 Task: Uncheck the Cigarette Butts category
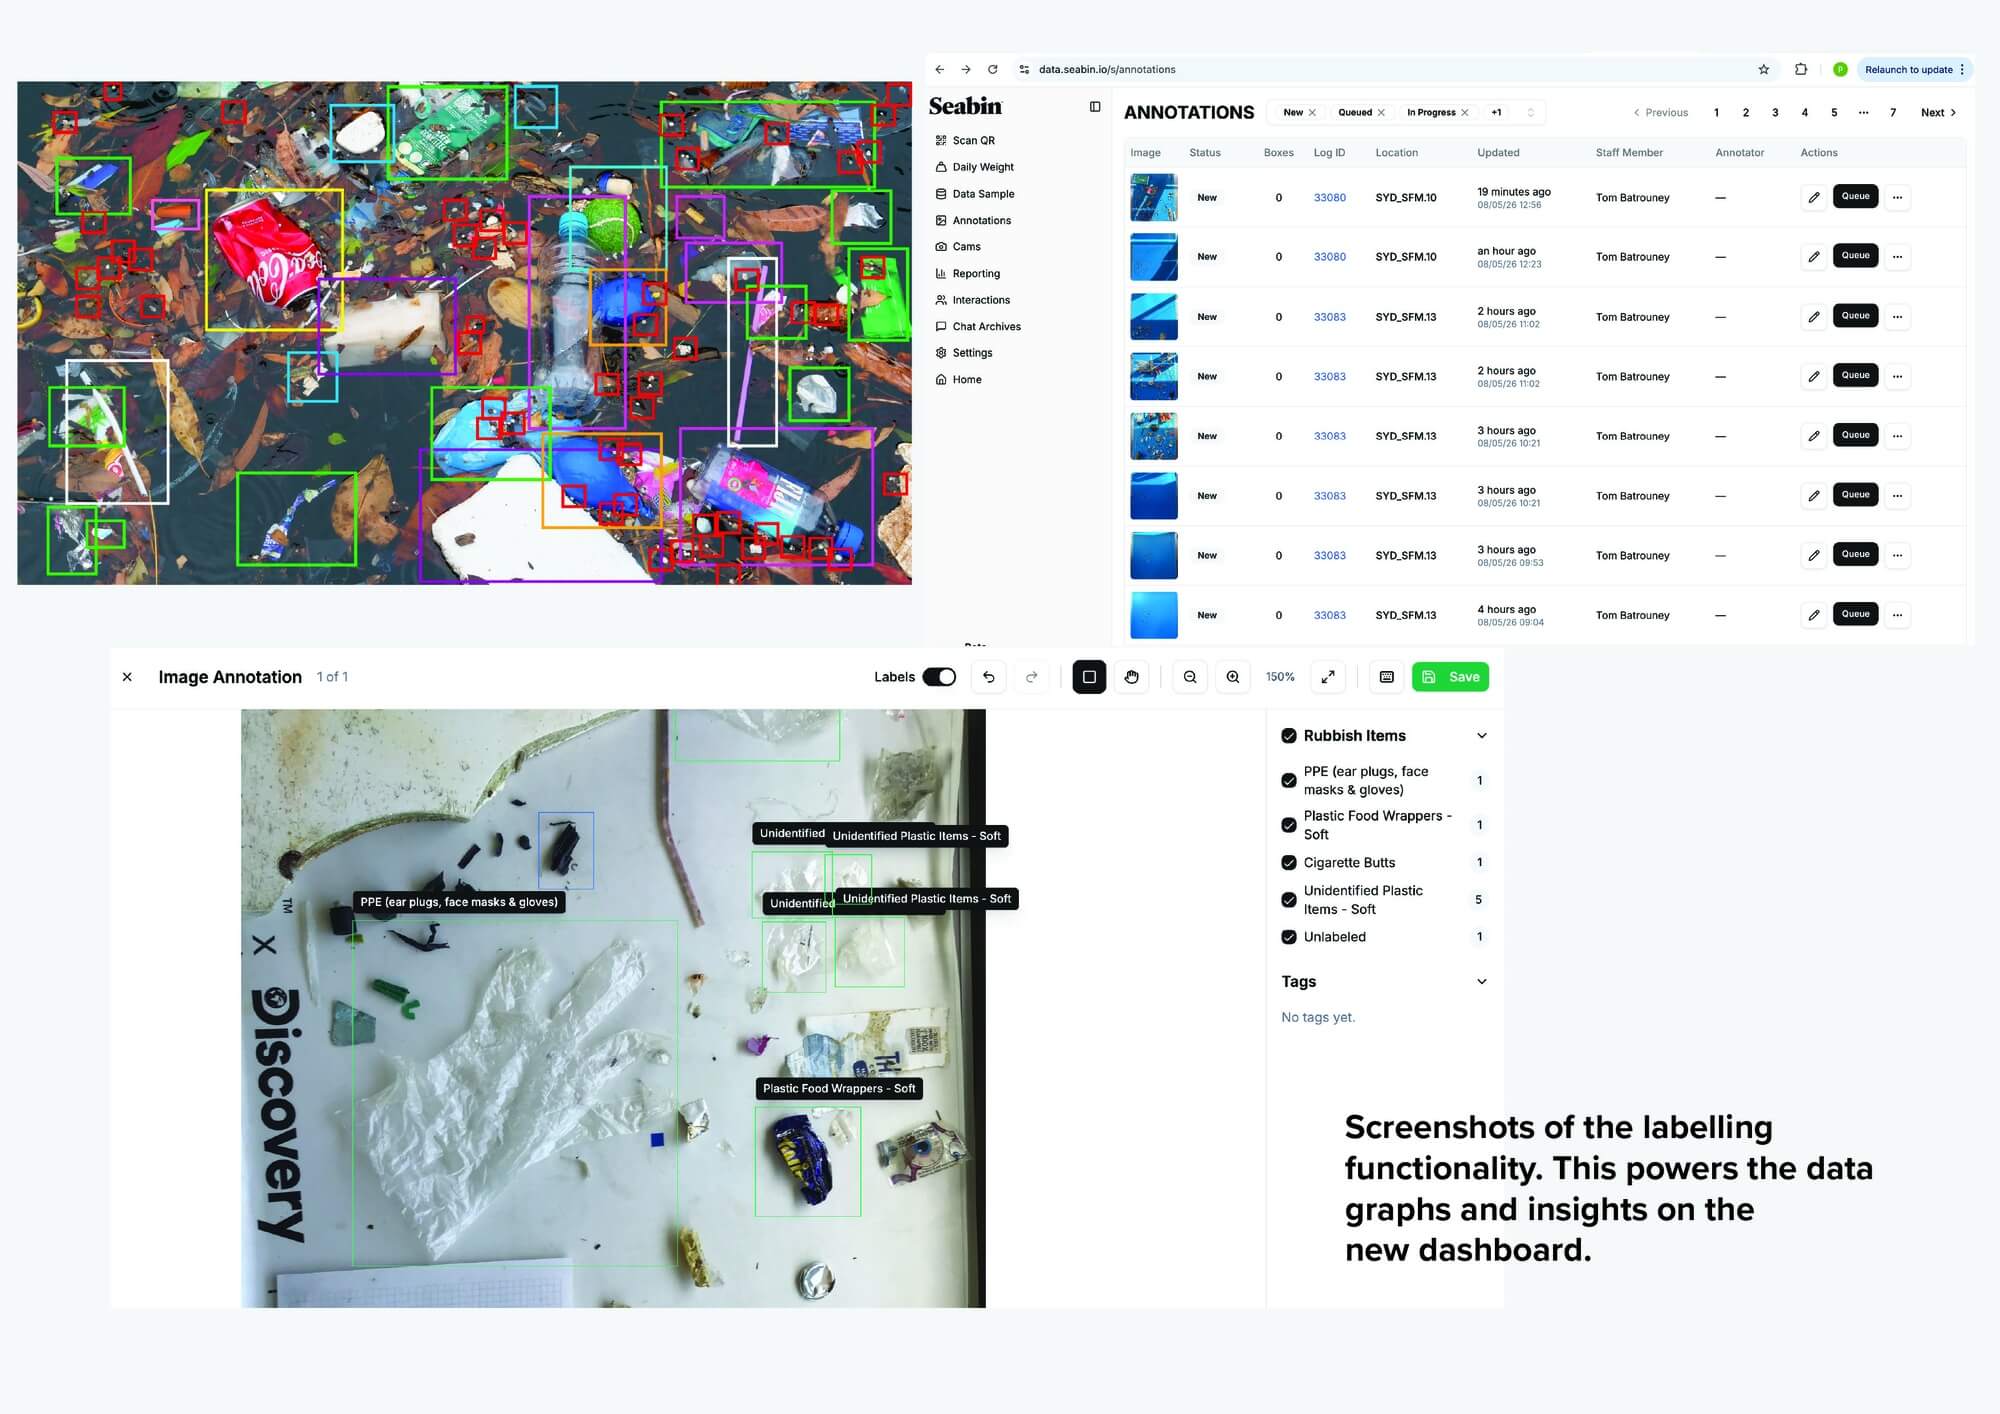pos(1289,862)
